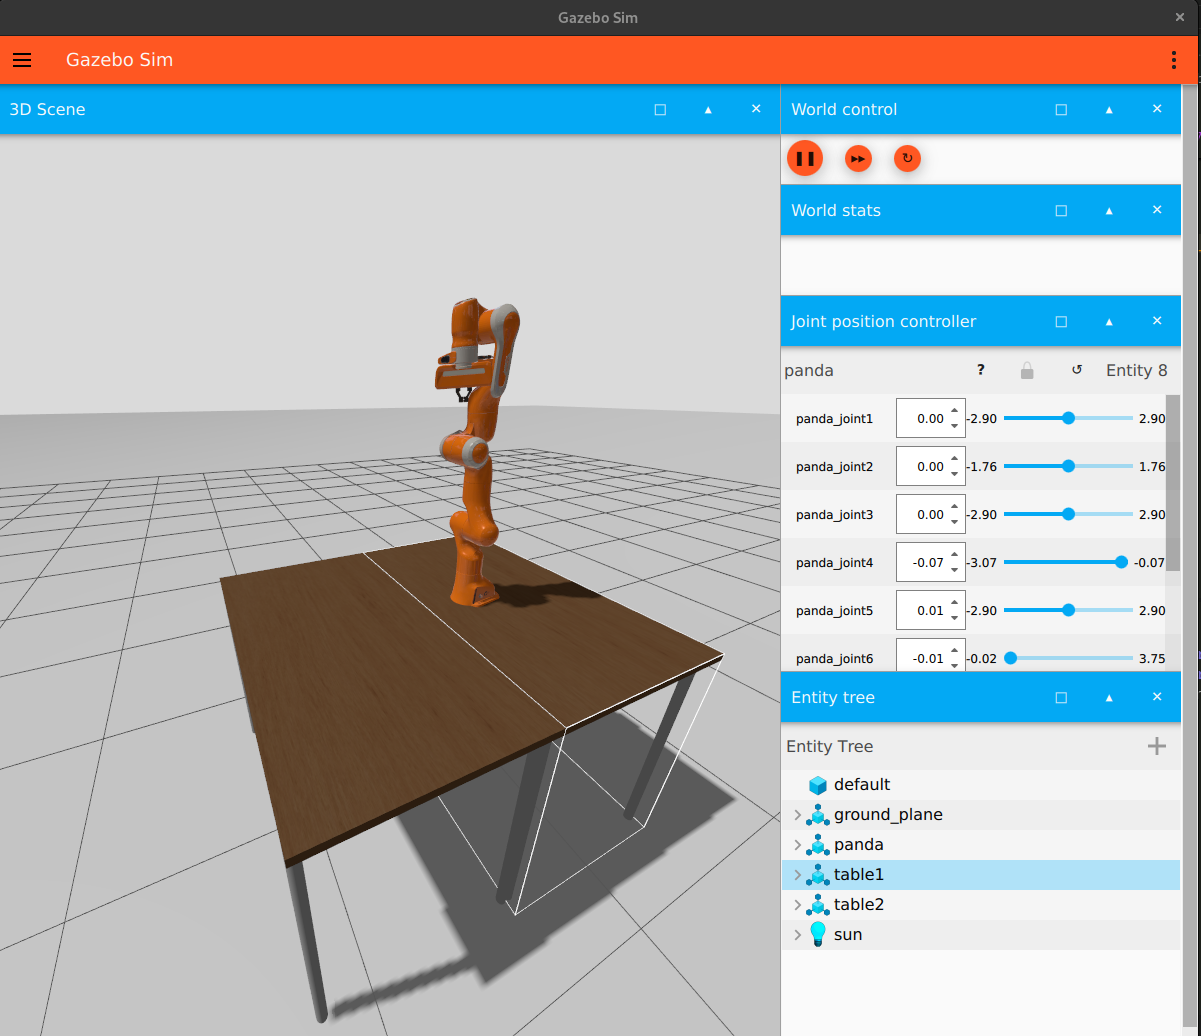Image resolution: width=1201 pixels, height=1036 pixels.
Task: Collapse the World control panel
Action: pos(1109,109)
